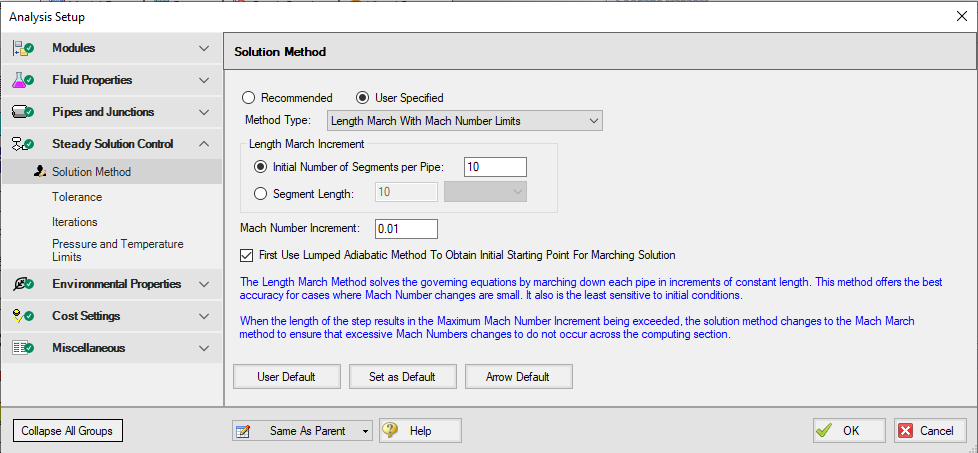Click Initial Number of Segments input box
The height and width of the screenshot is (453, 978).
click(494, 167)
